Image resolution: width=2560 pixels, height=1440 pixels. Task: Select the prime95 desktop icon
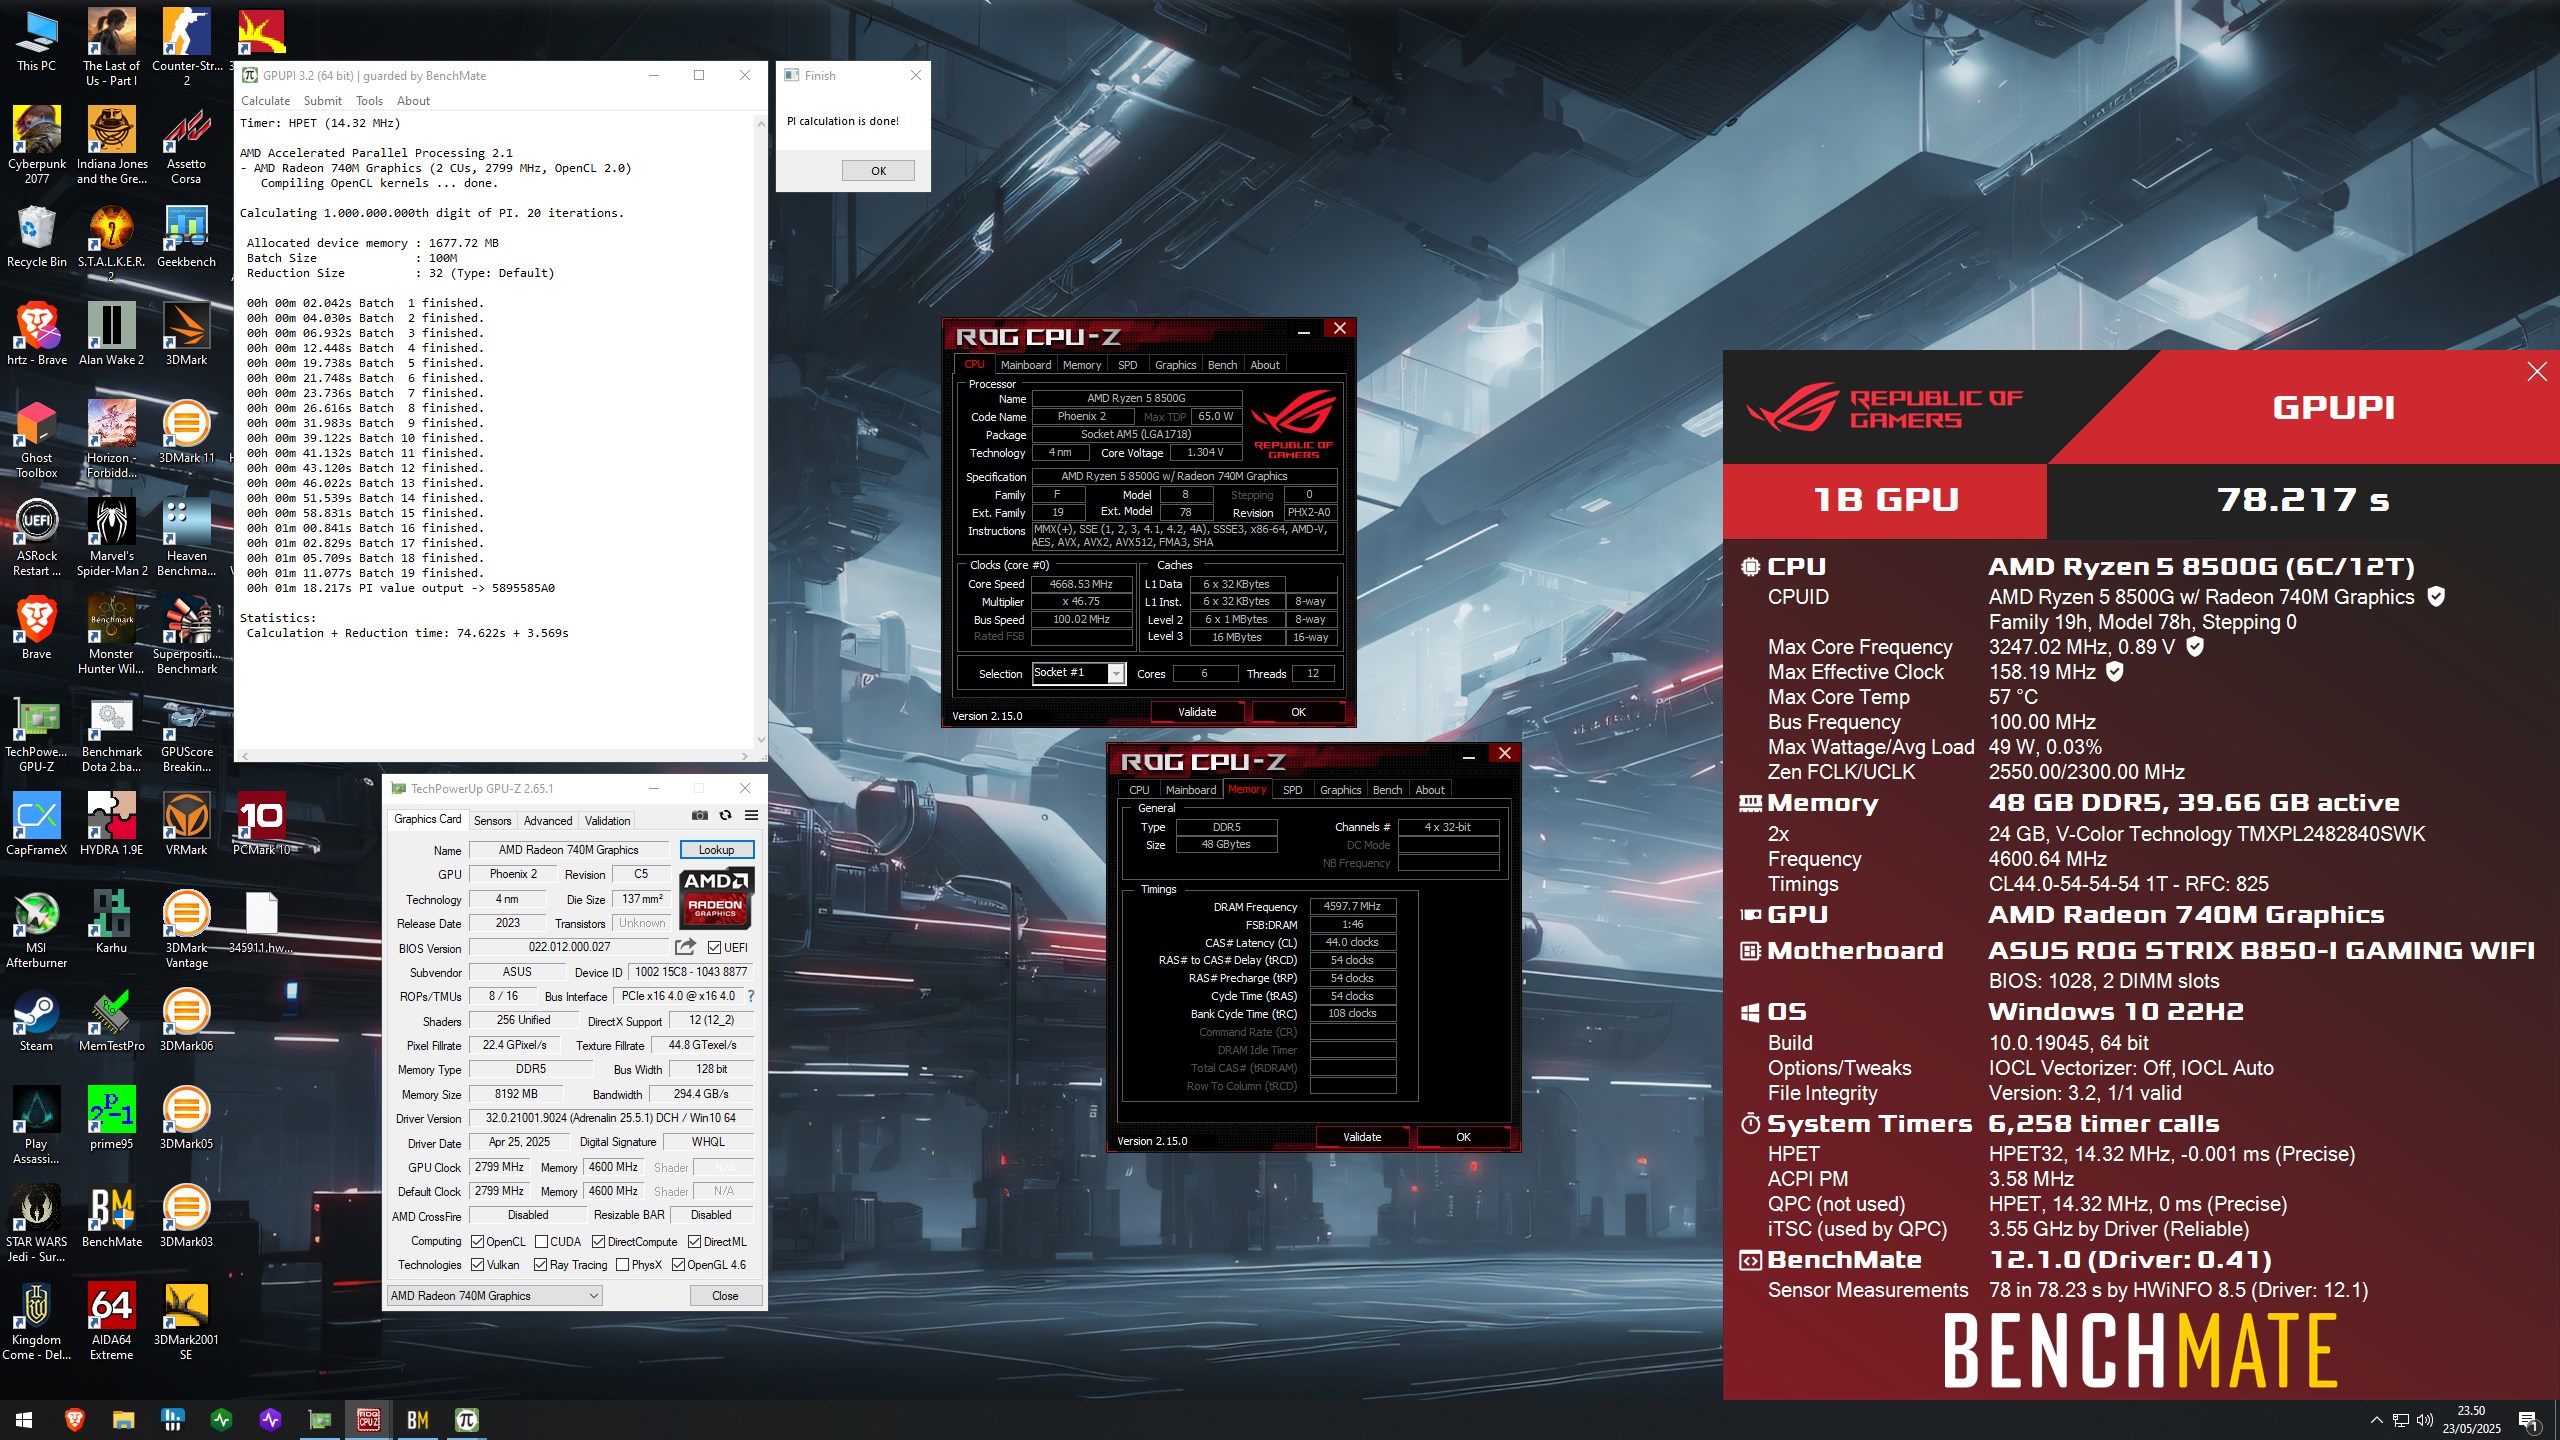point(111,1118)
